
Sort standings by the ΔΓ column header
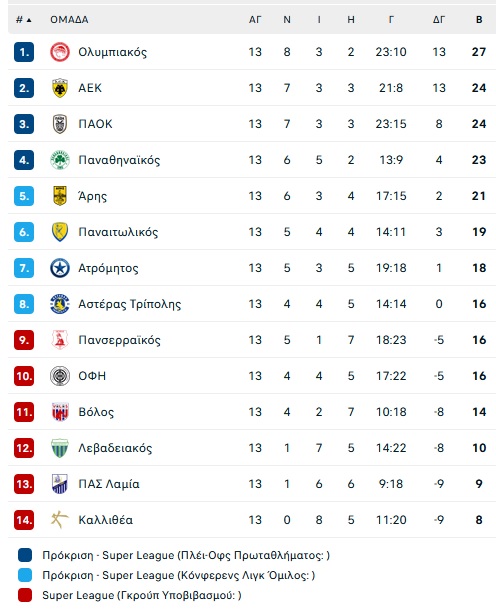[439, 20]
